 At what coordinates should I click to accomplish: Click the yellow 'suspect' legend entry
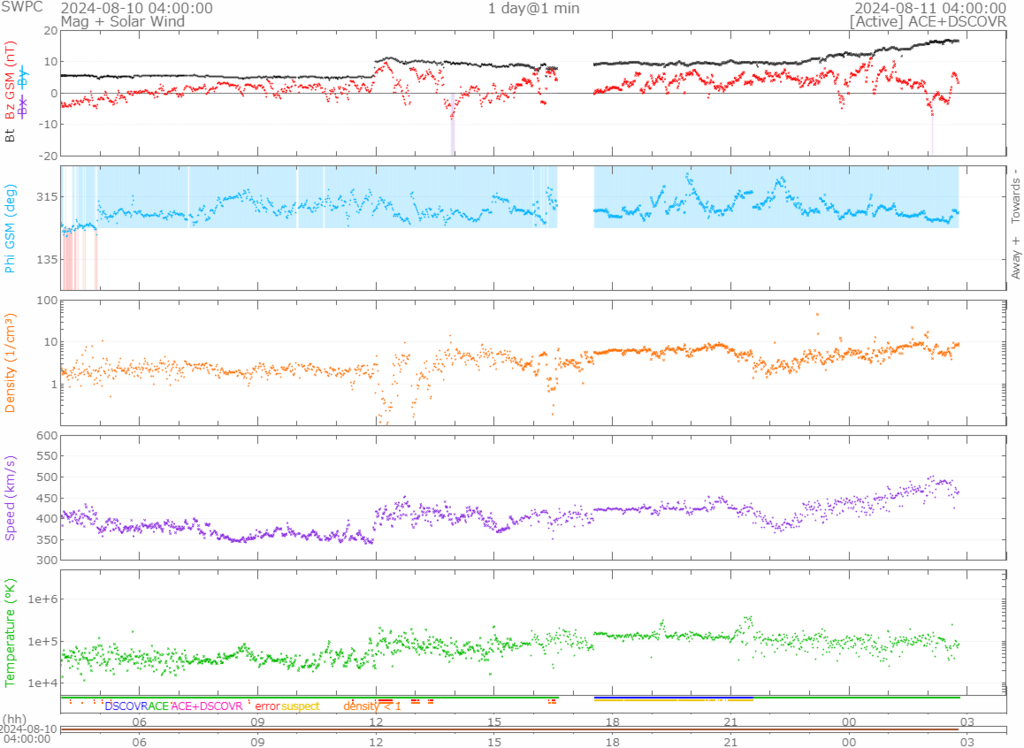300,706
